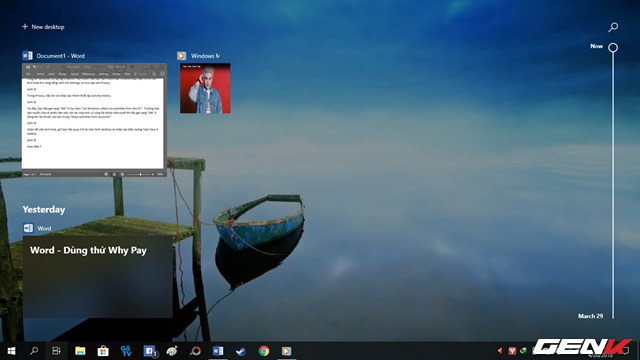Open the media player taskbar icon
Viewport: 640px width, 360px height.
click(x=287, y=351)
